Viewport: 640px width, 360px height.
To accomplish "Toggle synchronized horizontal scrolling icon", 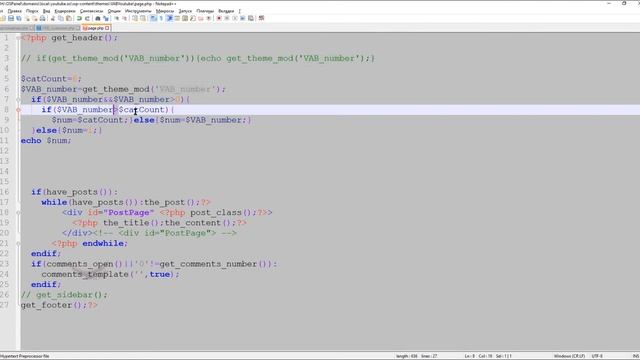I will (x=143, y=18).
